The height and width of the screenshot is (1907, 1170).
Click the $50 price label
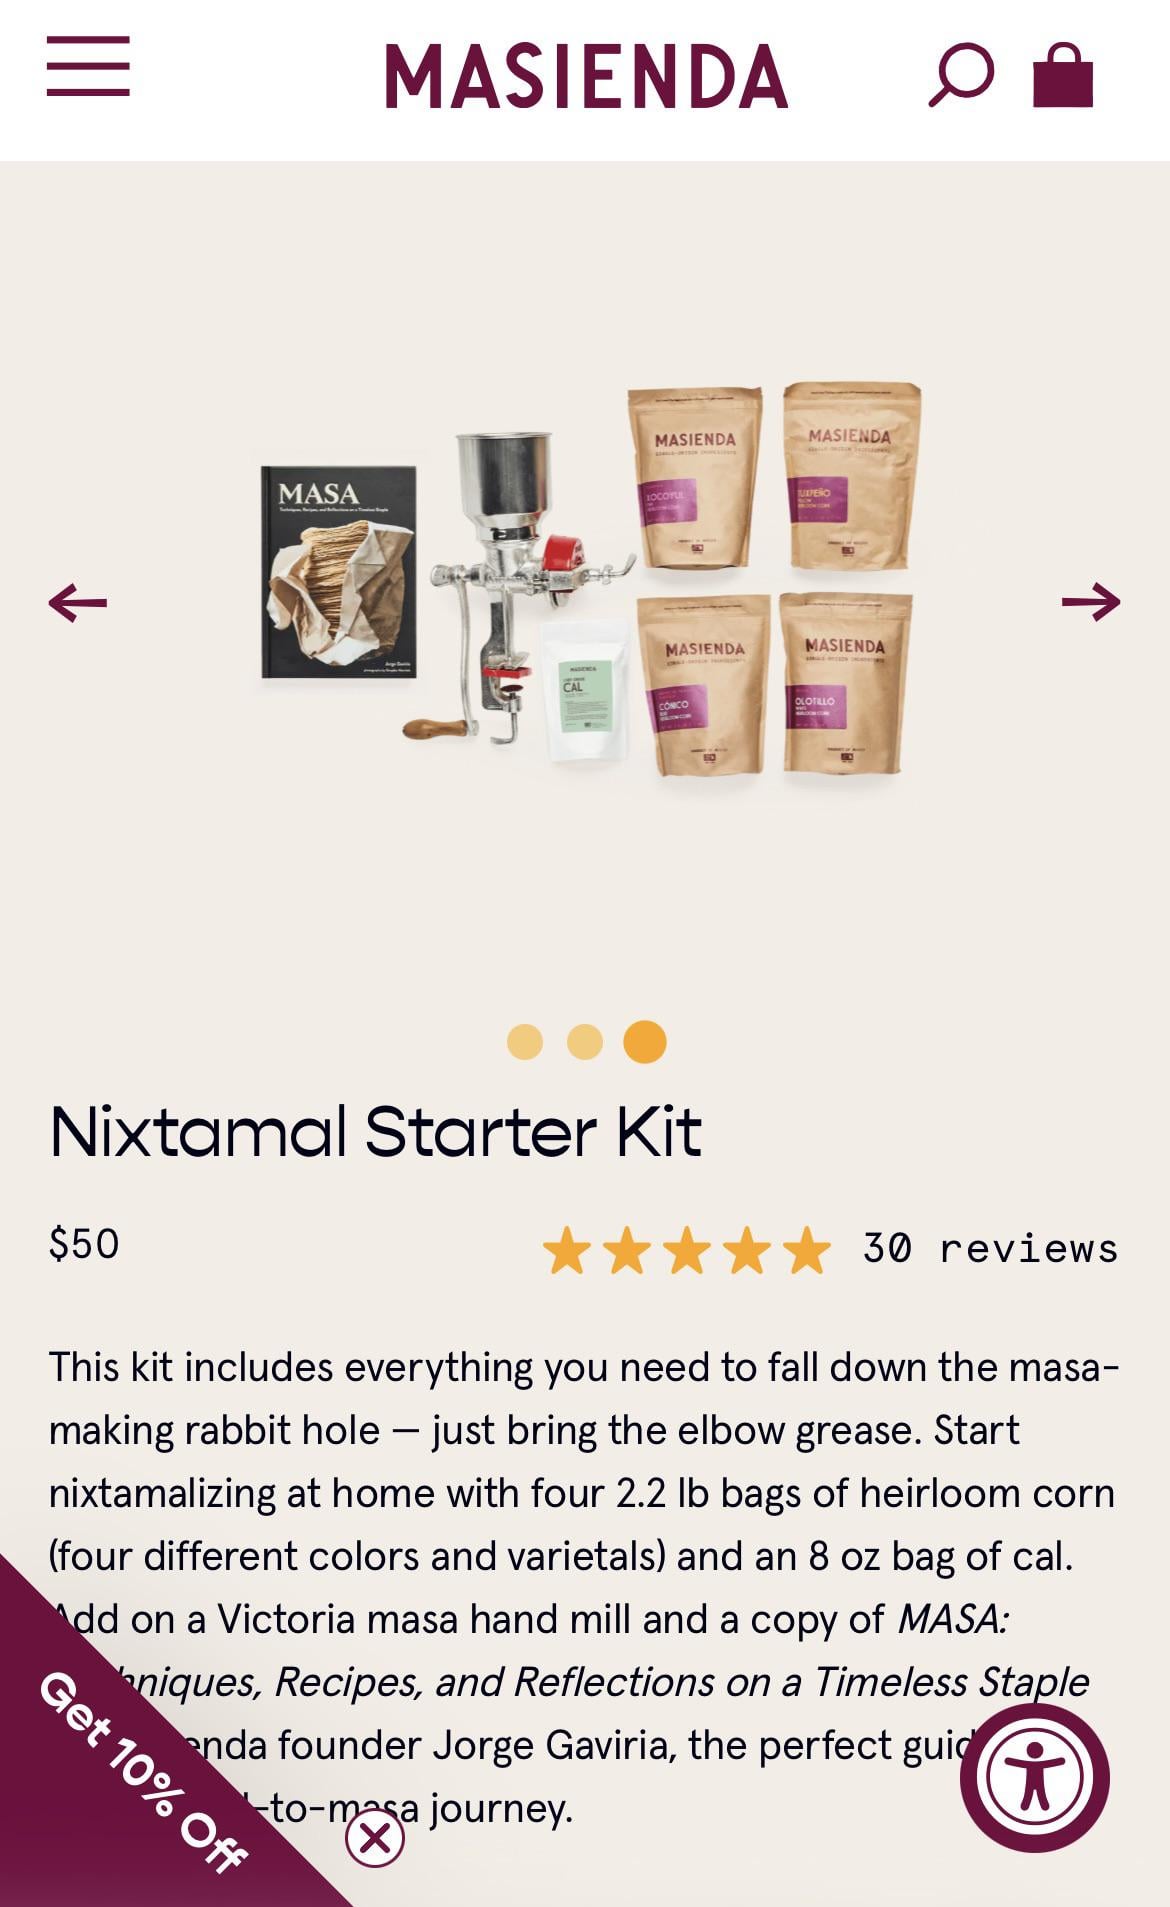[x=84, y=1244]
